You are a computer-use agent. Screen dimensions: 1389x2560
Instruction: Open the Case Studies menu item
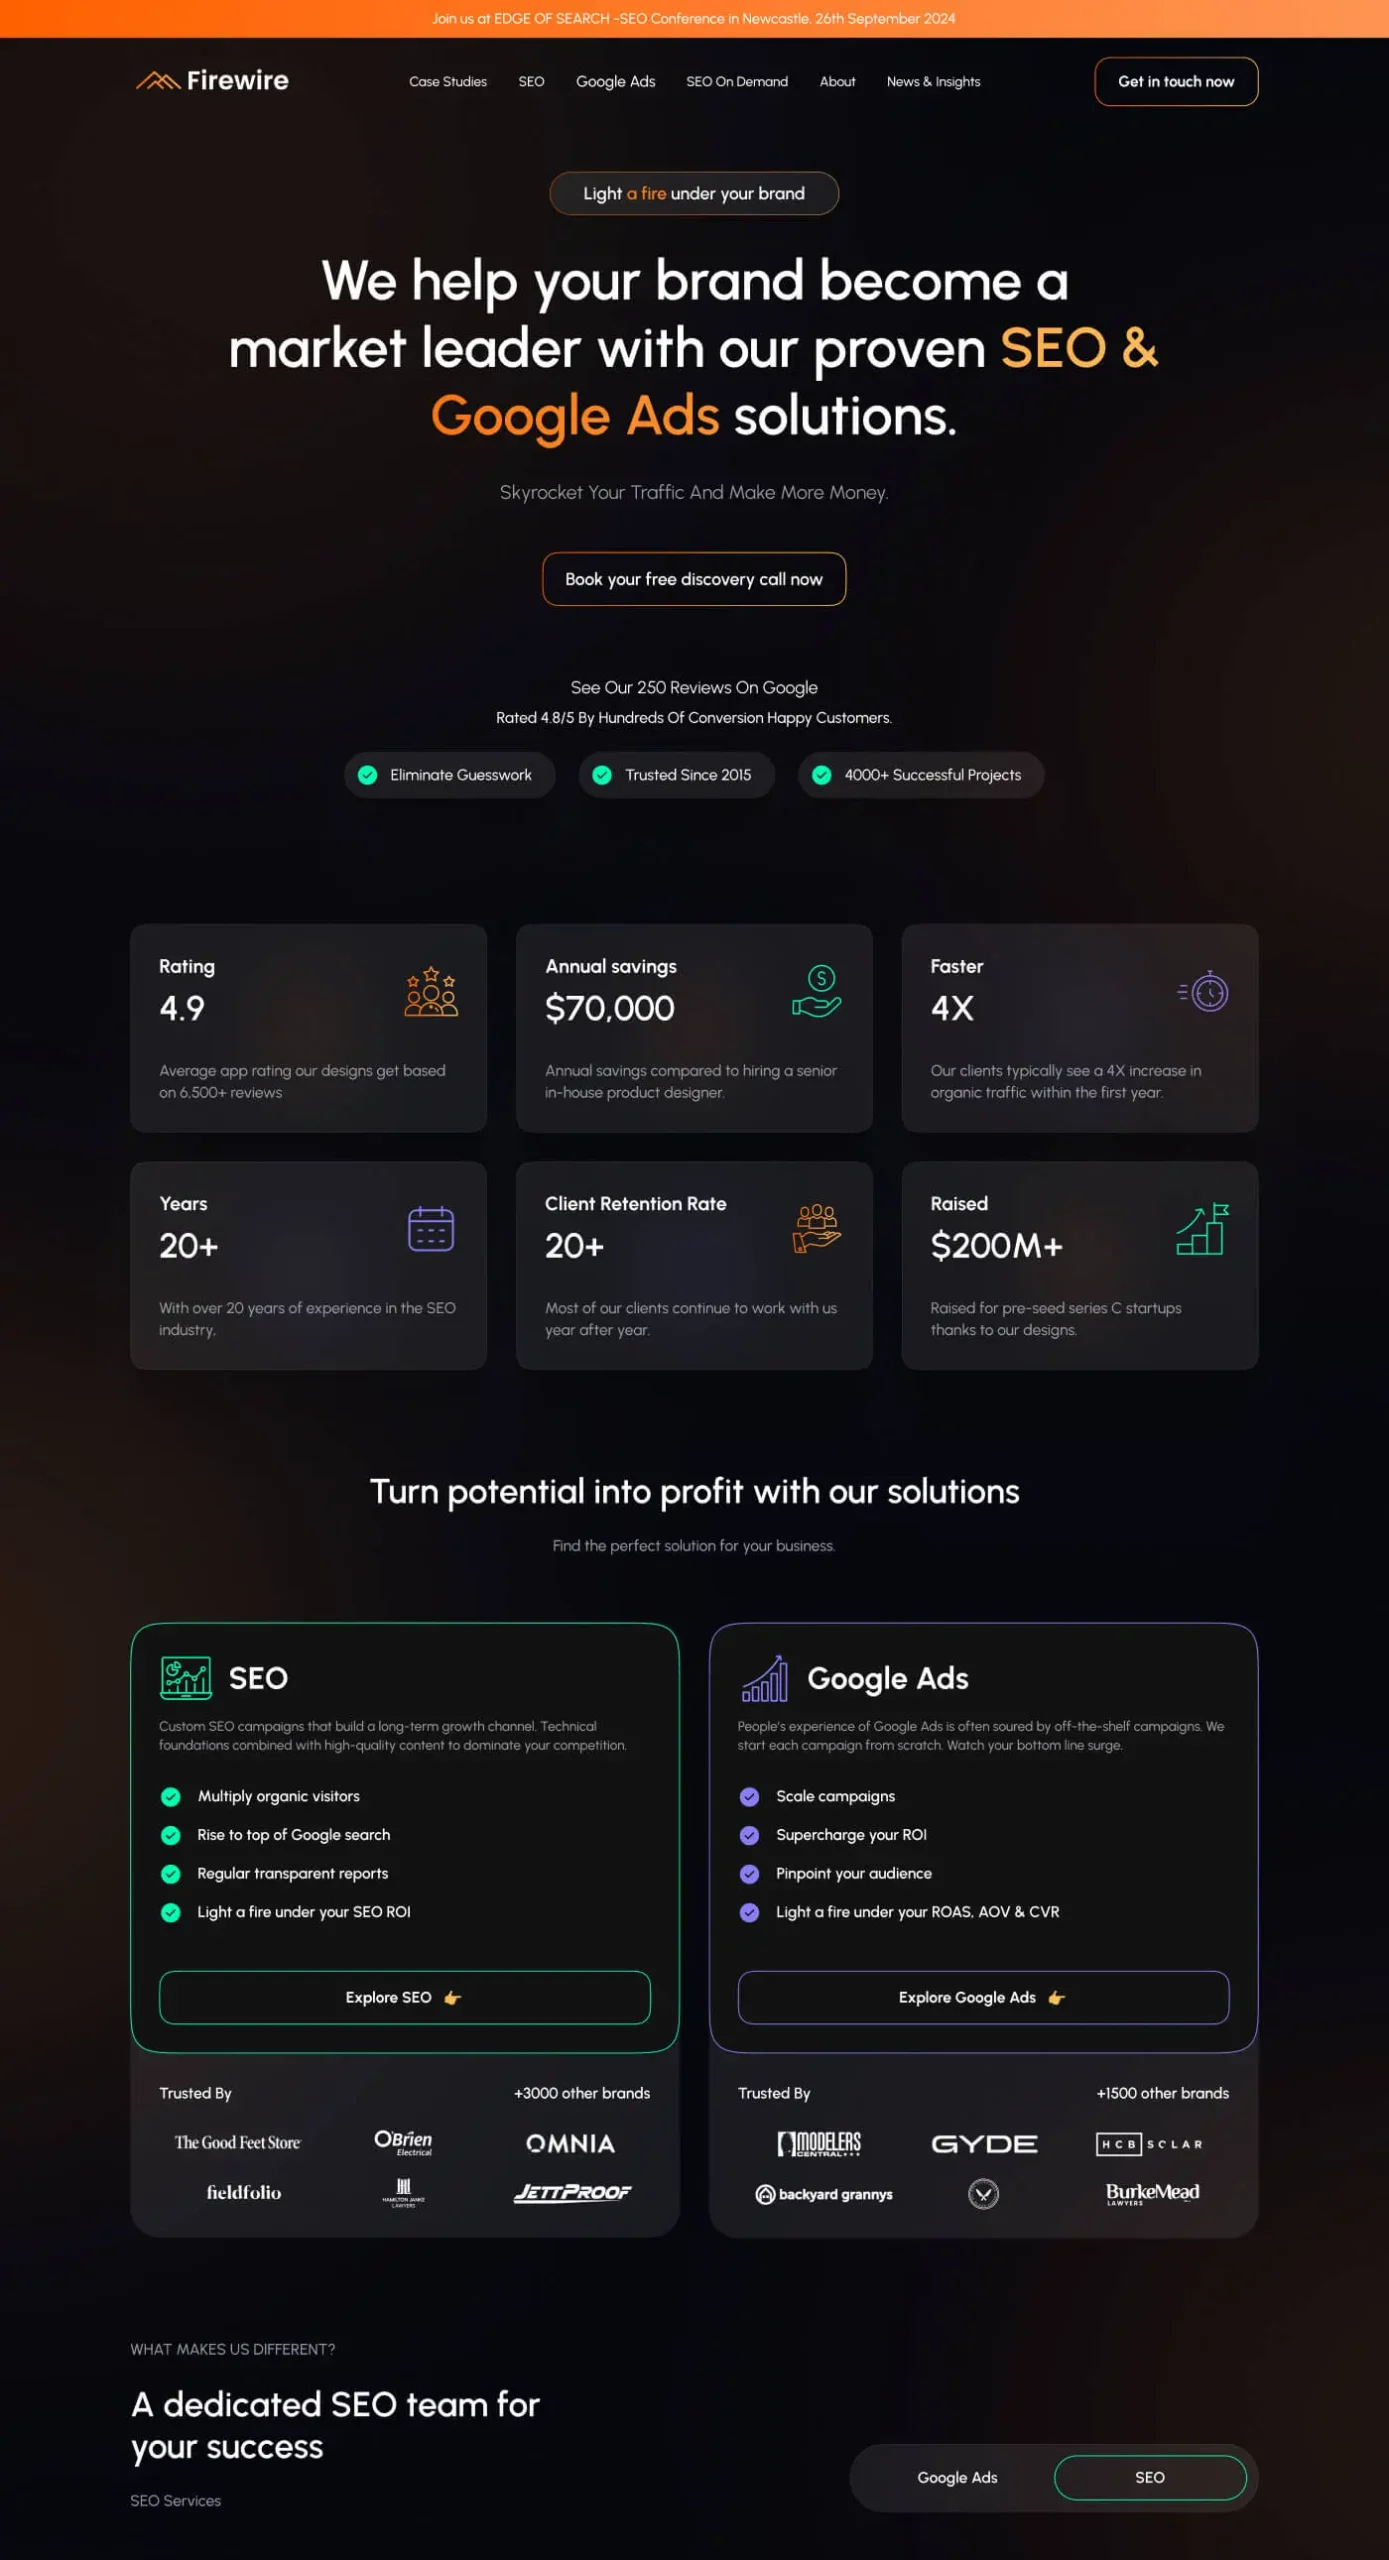[x=448, y=82]
